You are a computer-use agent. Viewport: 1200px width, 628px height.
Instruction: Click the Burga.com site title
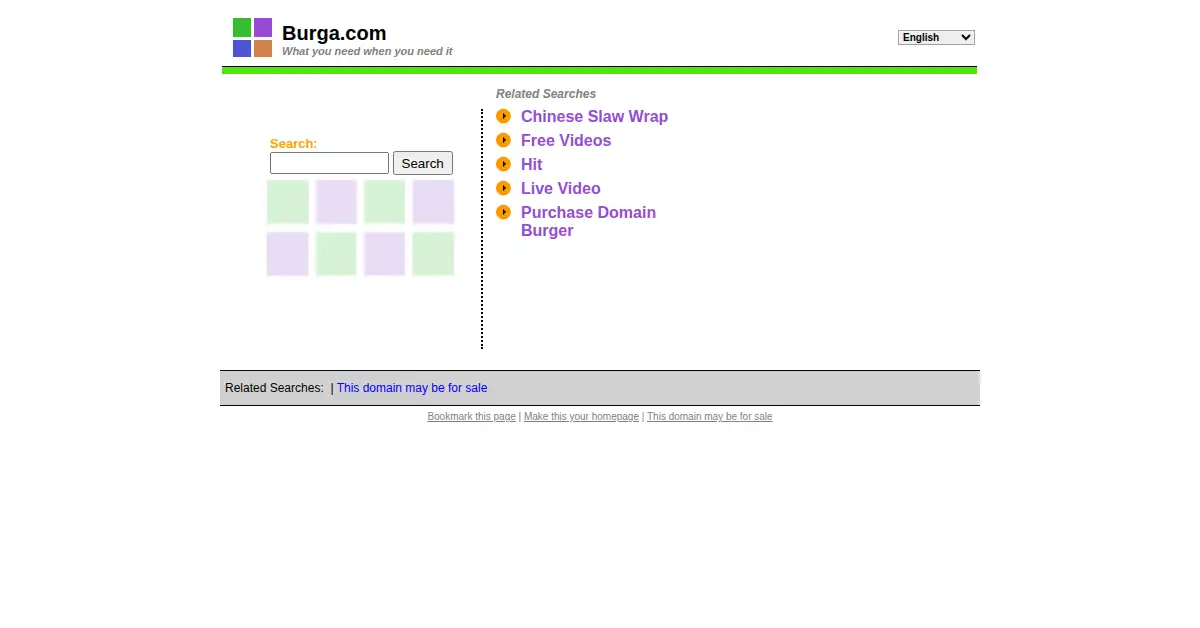click(x=334, y=33)
